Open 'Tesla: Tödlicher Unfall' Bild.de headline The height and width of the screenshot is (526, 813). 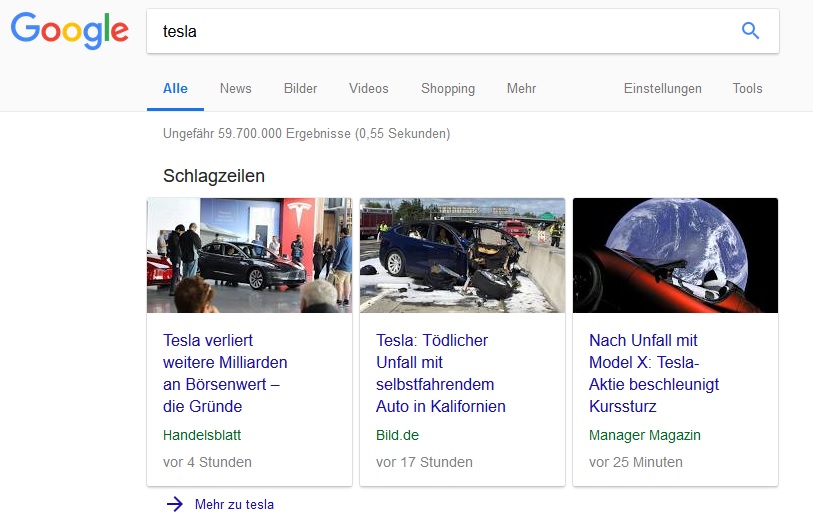[440, 373]
